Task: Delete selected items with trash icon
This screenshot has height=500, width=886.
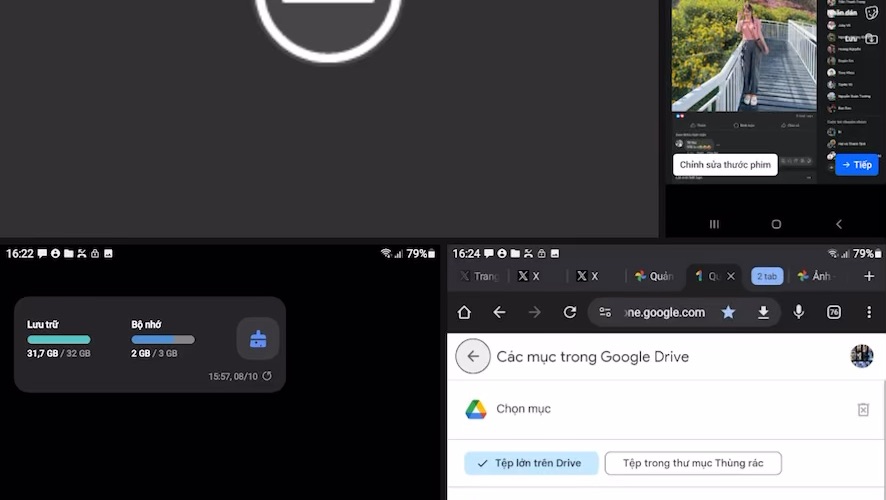Action: (x=863, y=409)
